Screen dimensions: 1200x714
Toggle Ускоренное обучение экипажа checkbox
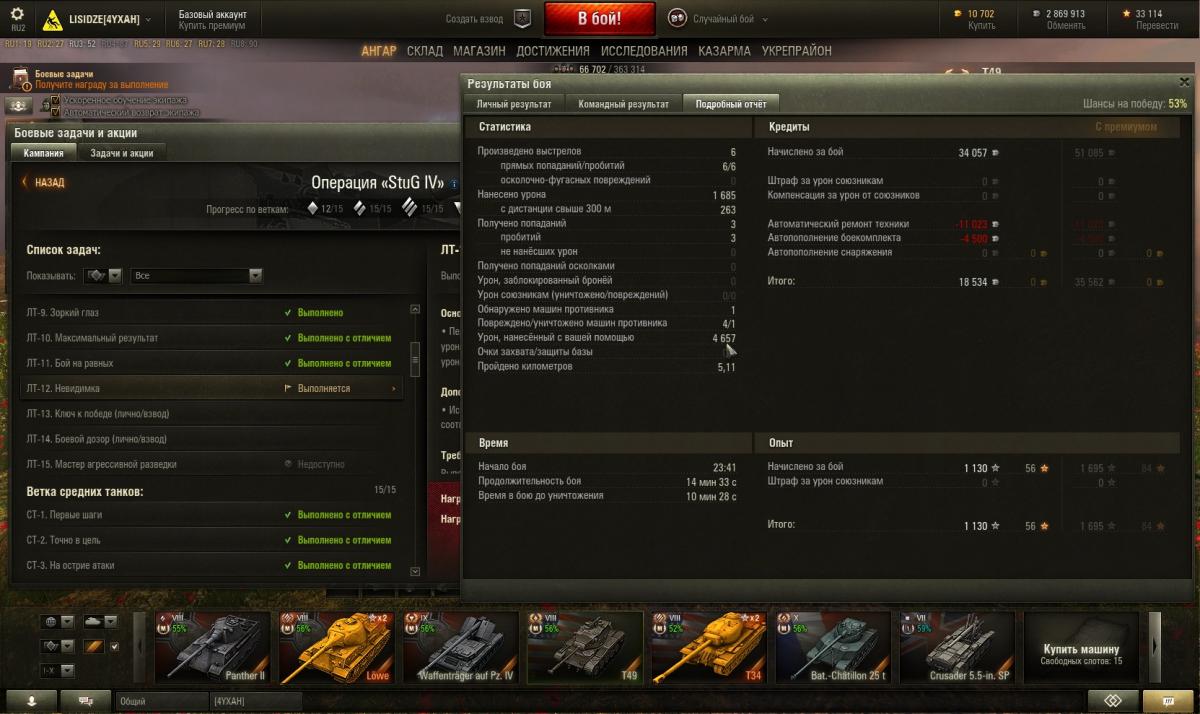click(55, 101)
